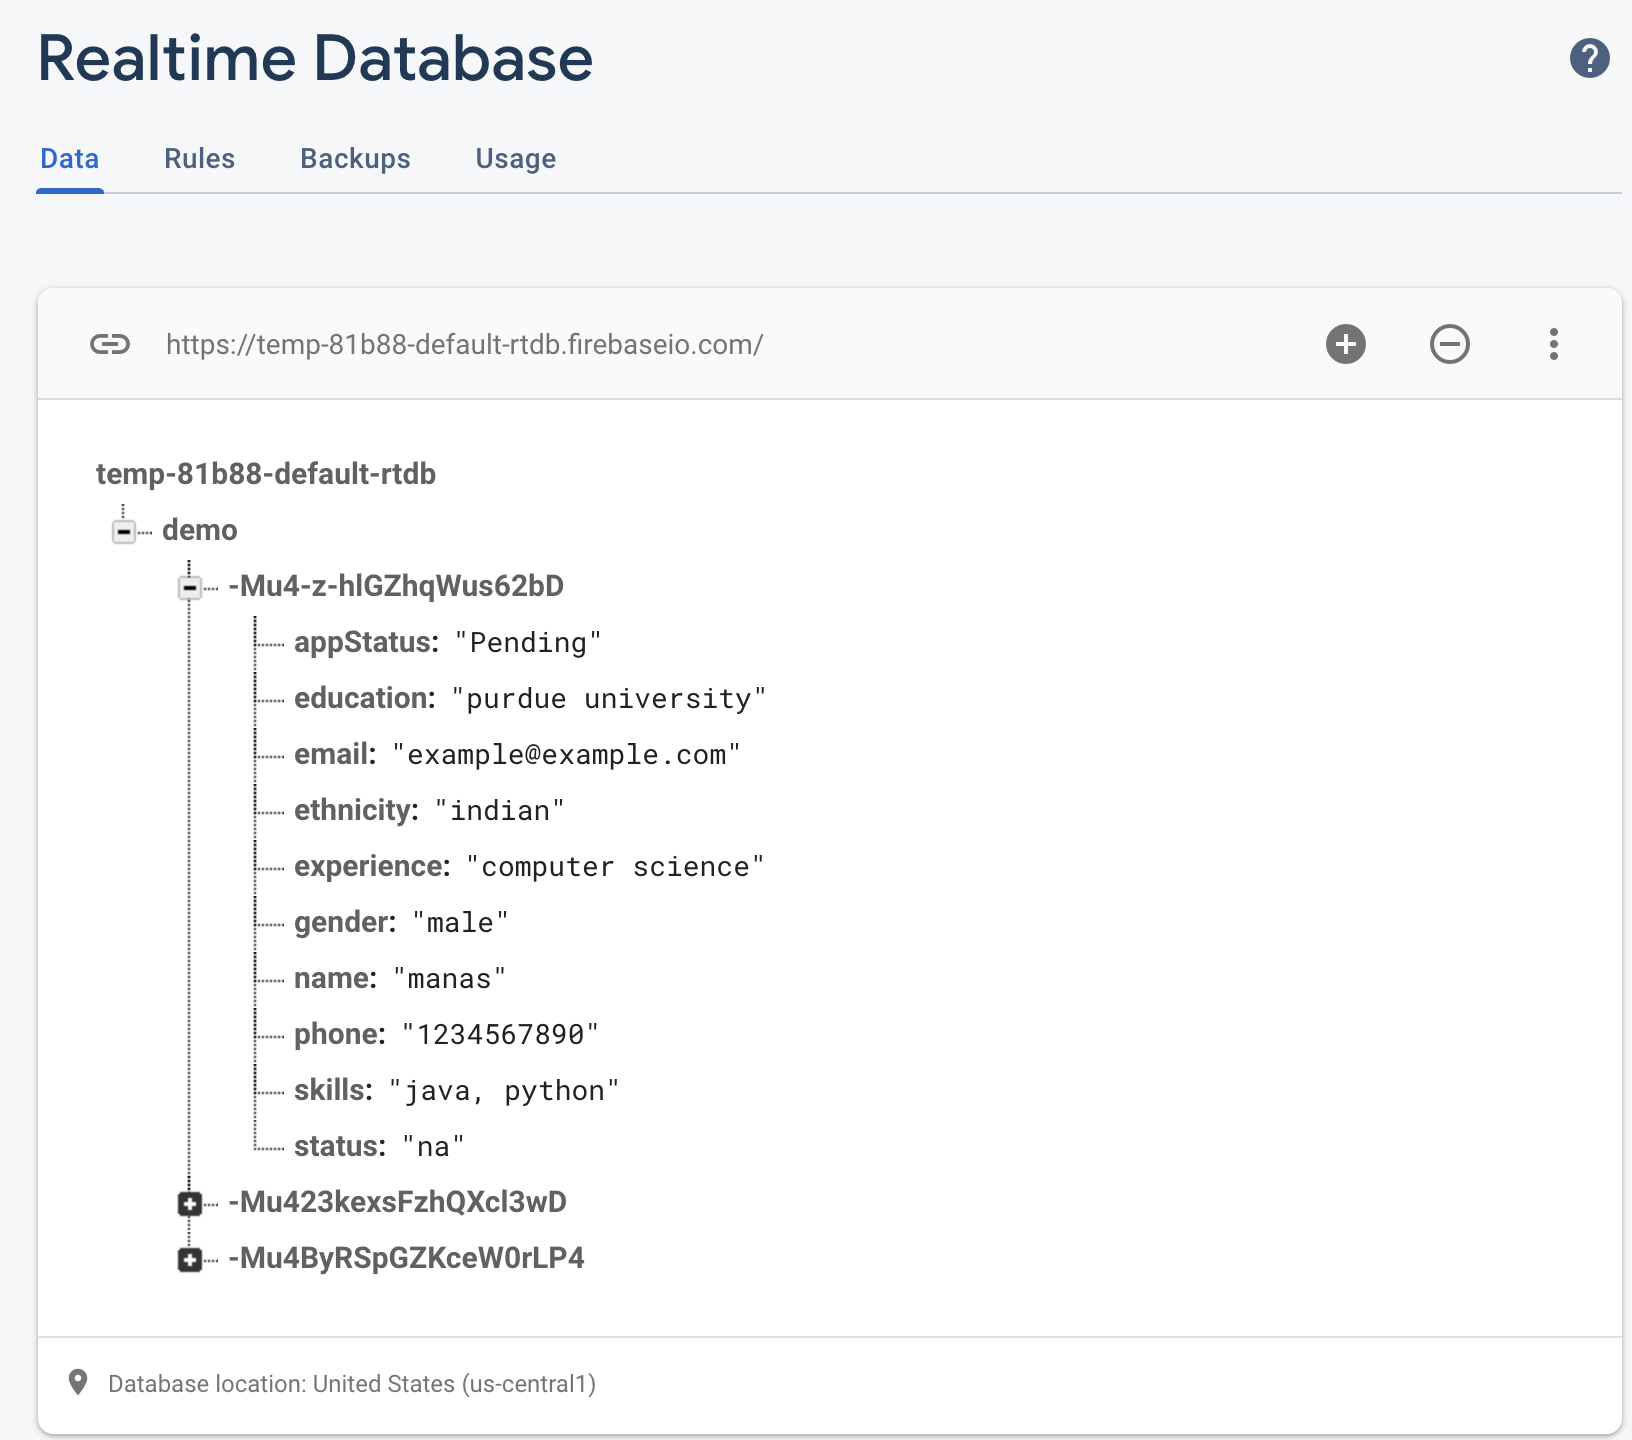
Task: Collapse all nodes with minus circle icon
Action: click(1449, 345)
